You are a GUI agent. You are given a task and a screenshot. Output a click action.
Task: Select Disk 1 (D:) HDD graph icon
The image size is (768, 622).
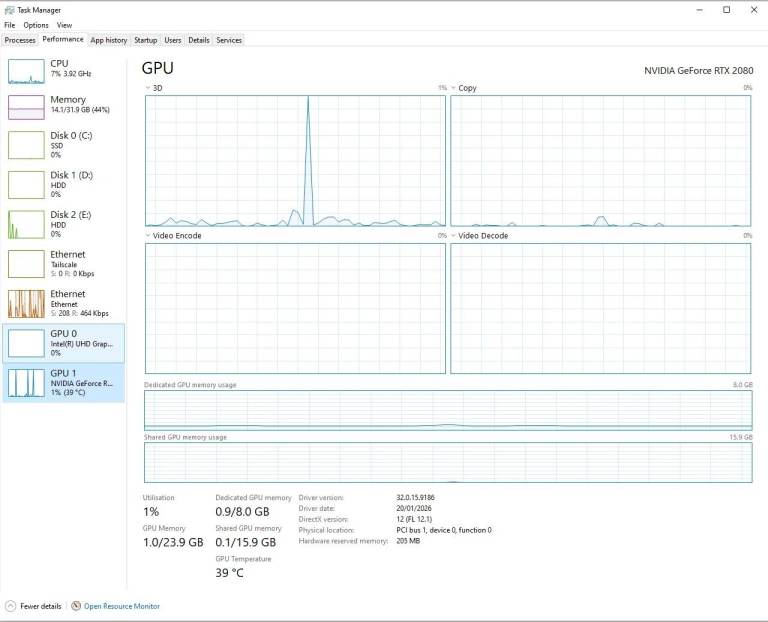point(26,185)
